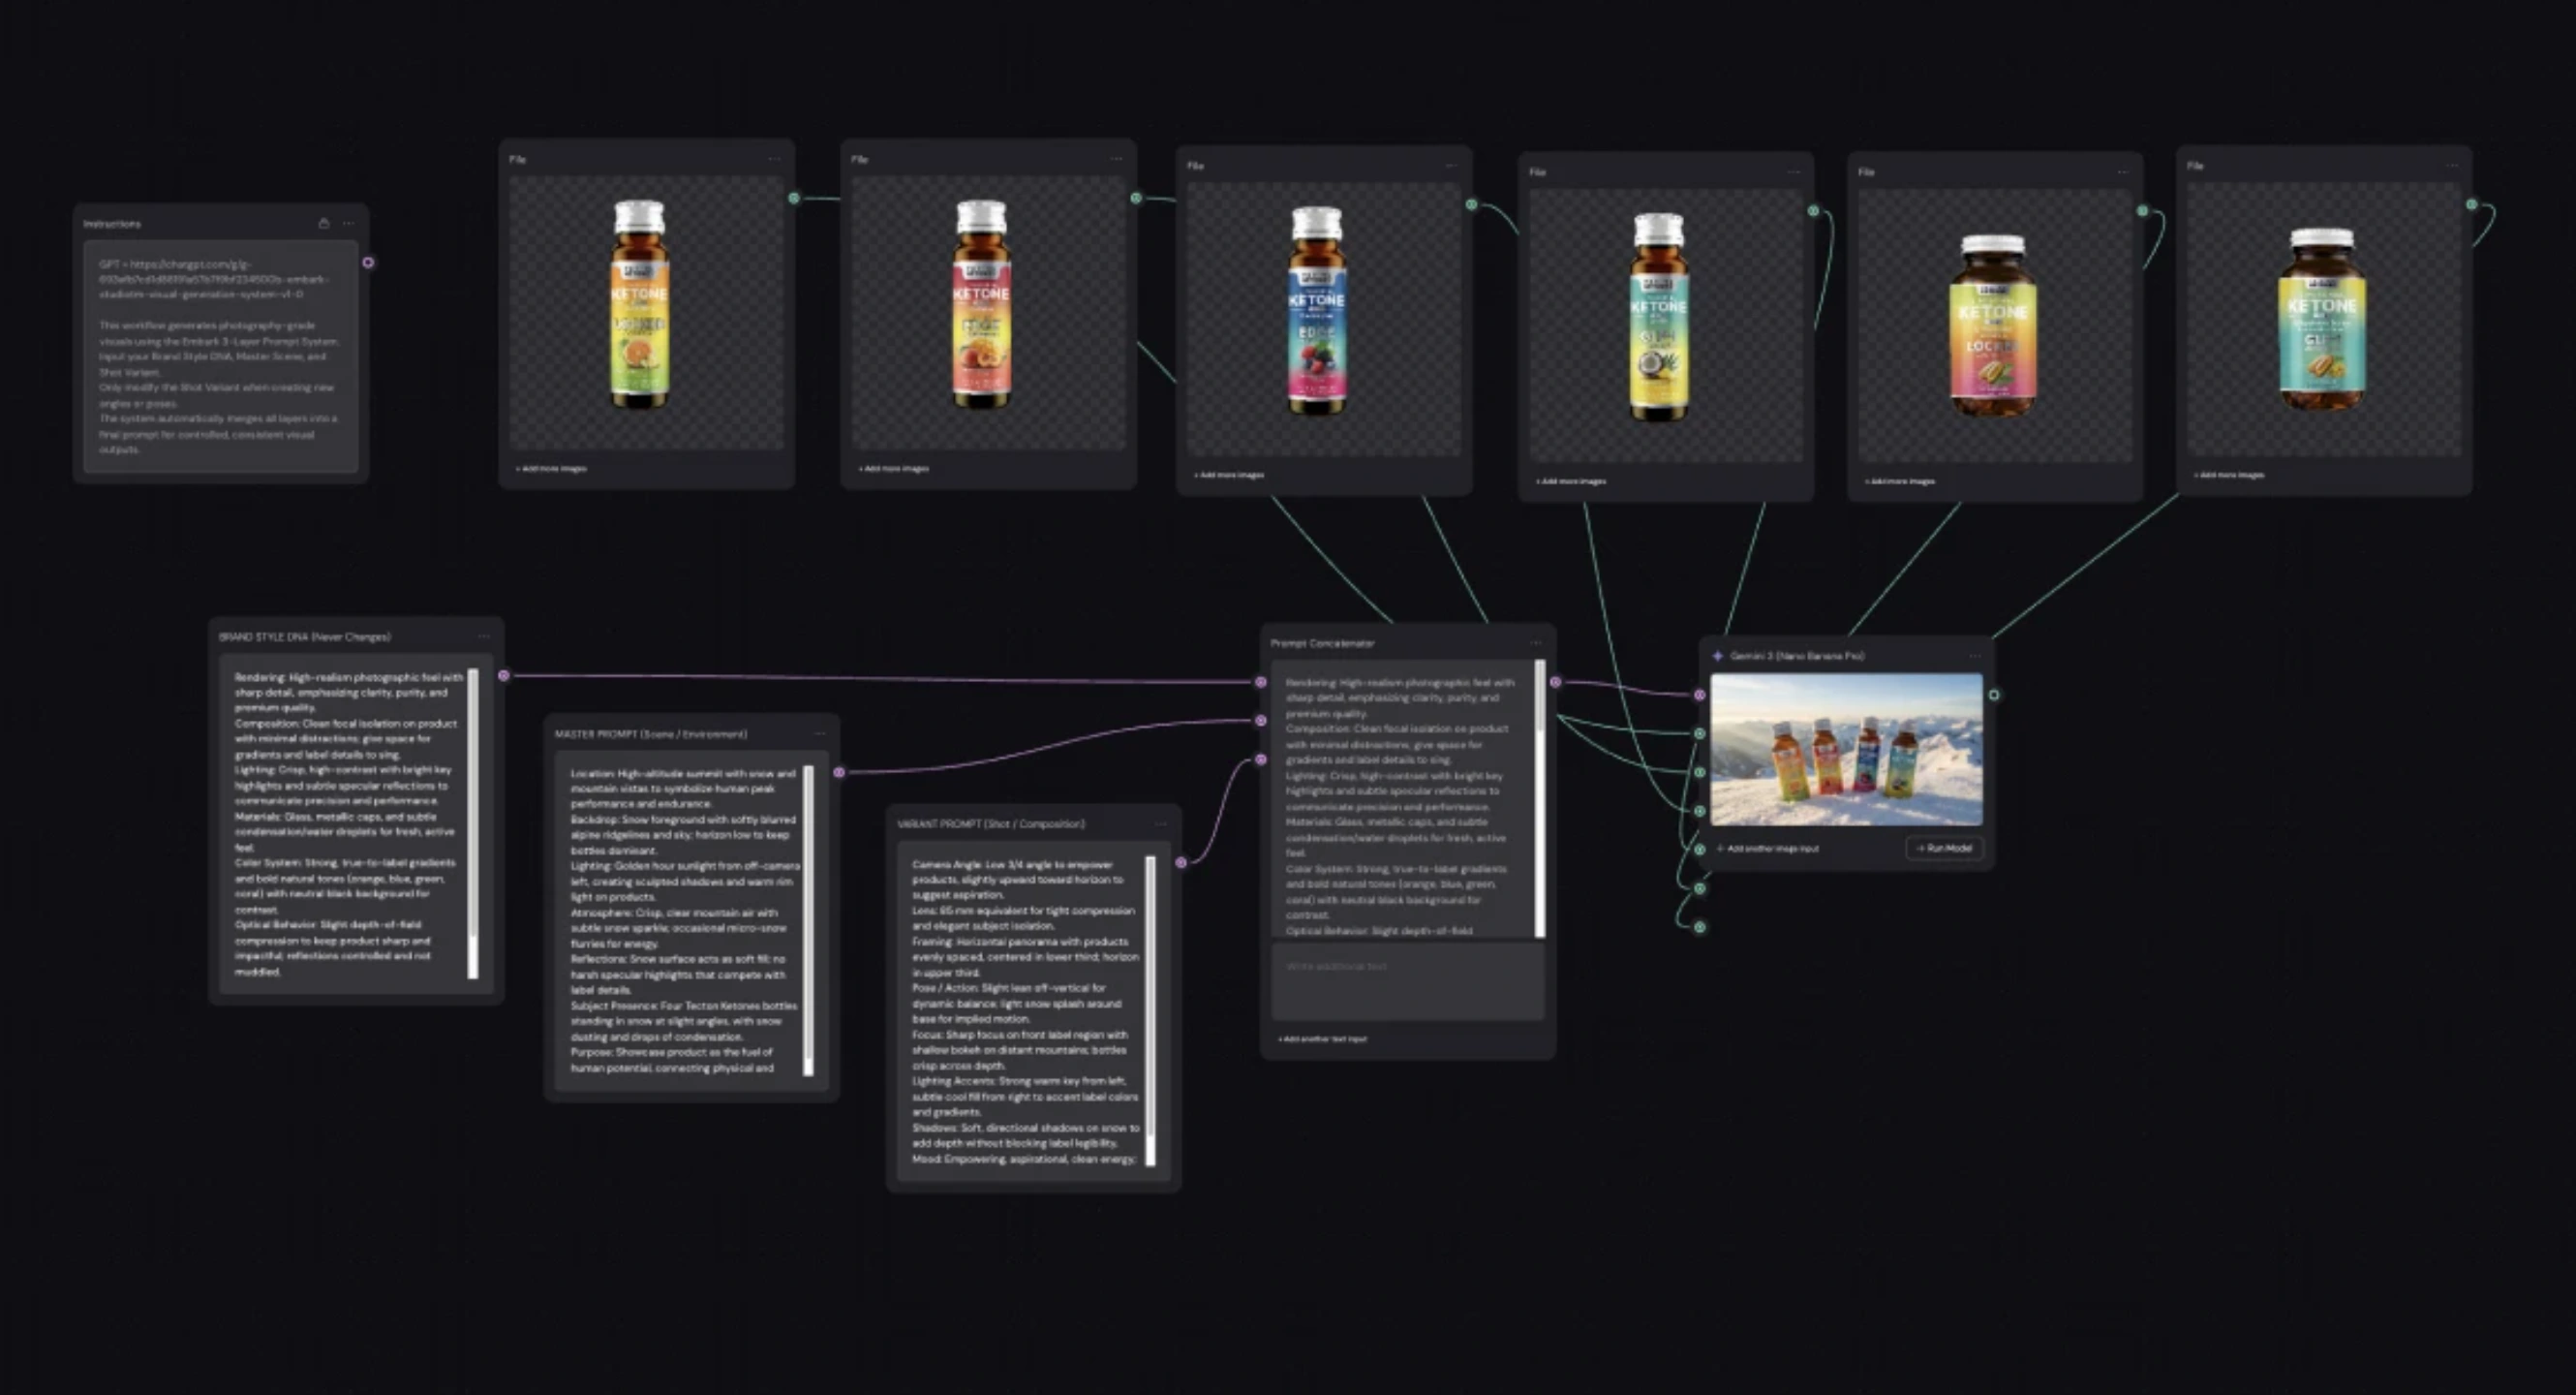The height and width of the screenshot is (1395, 2576).
Task: Select the generated snowy mountain bottles image
Action: coord(1846,749)
